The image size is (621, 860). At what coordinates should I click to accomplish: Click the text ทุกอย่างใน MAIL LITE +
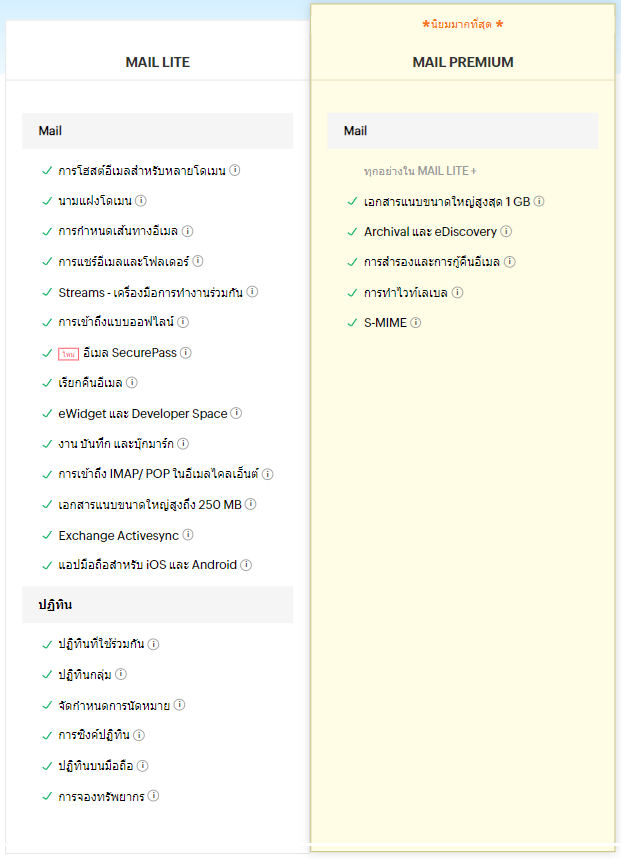pos(420,171)
